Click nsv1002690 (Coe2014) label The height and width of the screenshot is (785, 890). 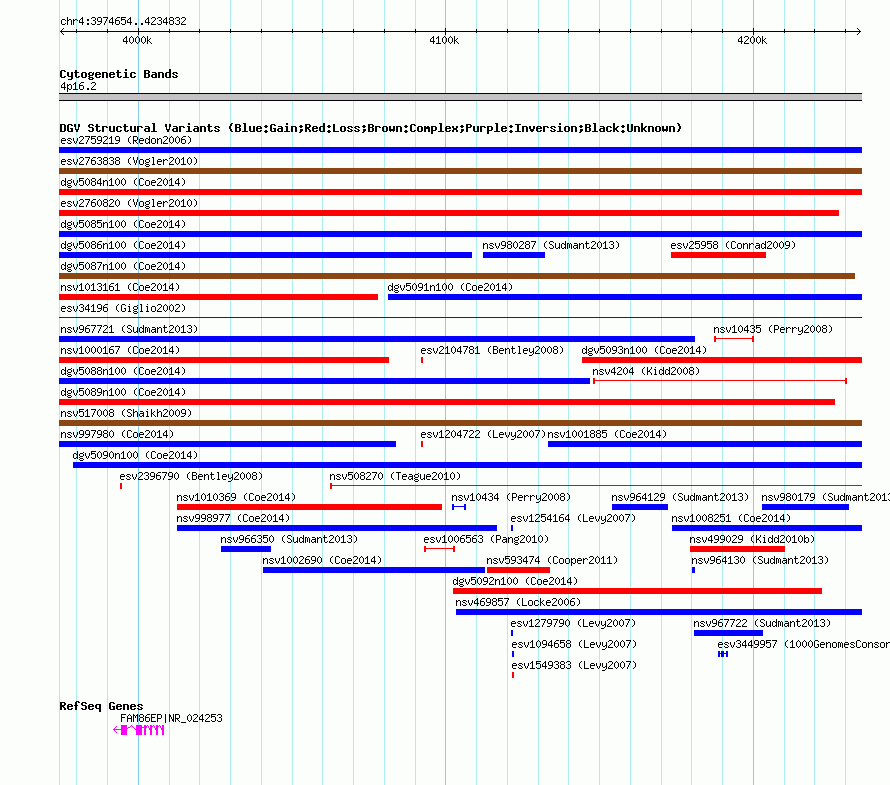pos(322,560)
